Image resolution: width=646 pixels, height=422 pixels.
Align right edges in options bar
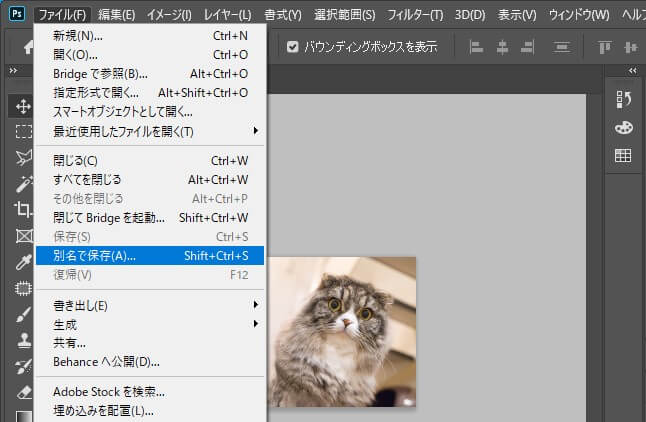click(528, 47)
